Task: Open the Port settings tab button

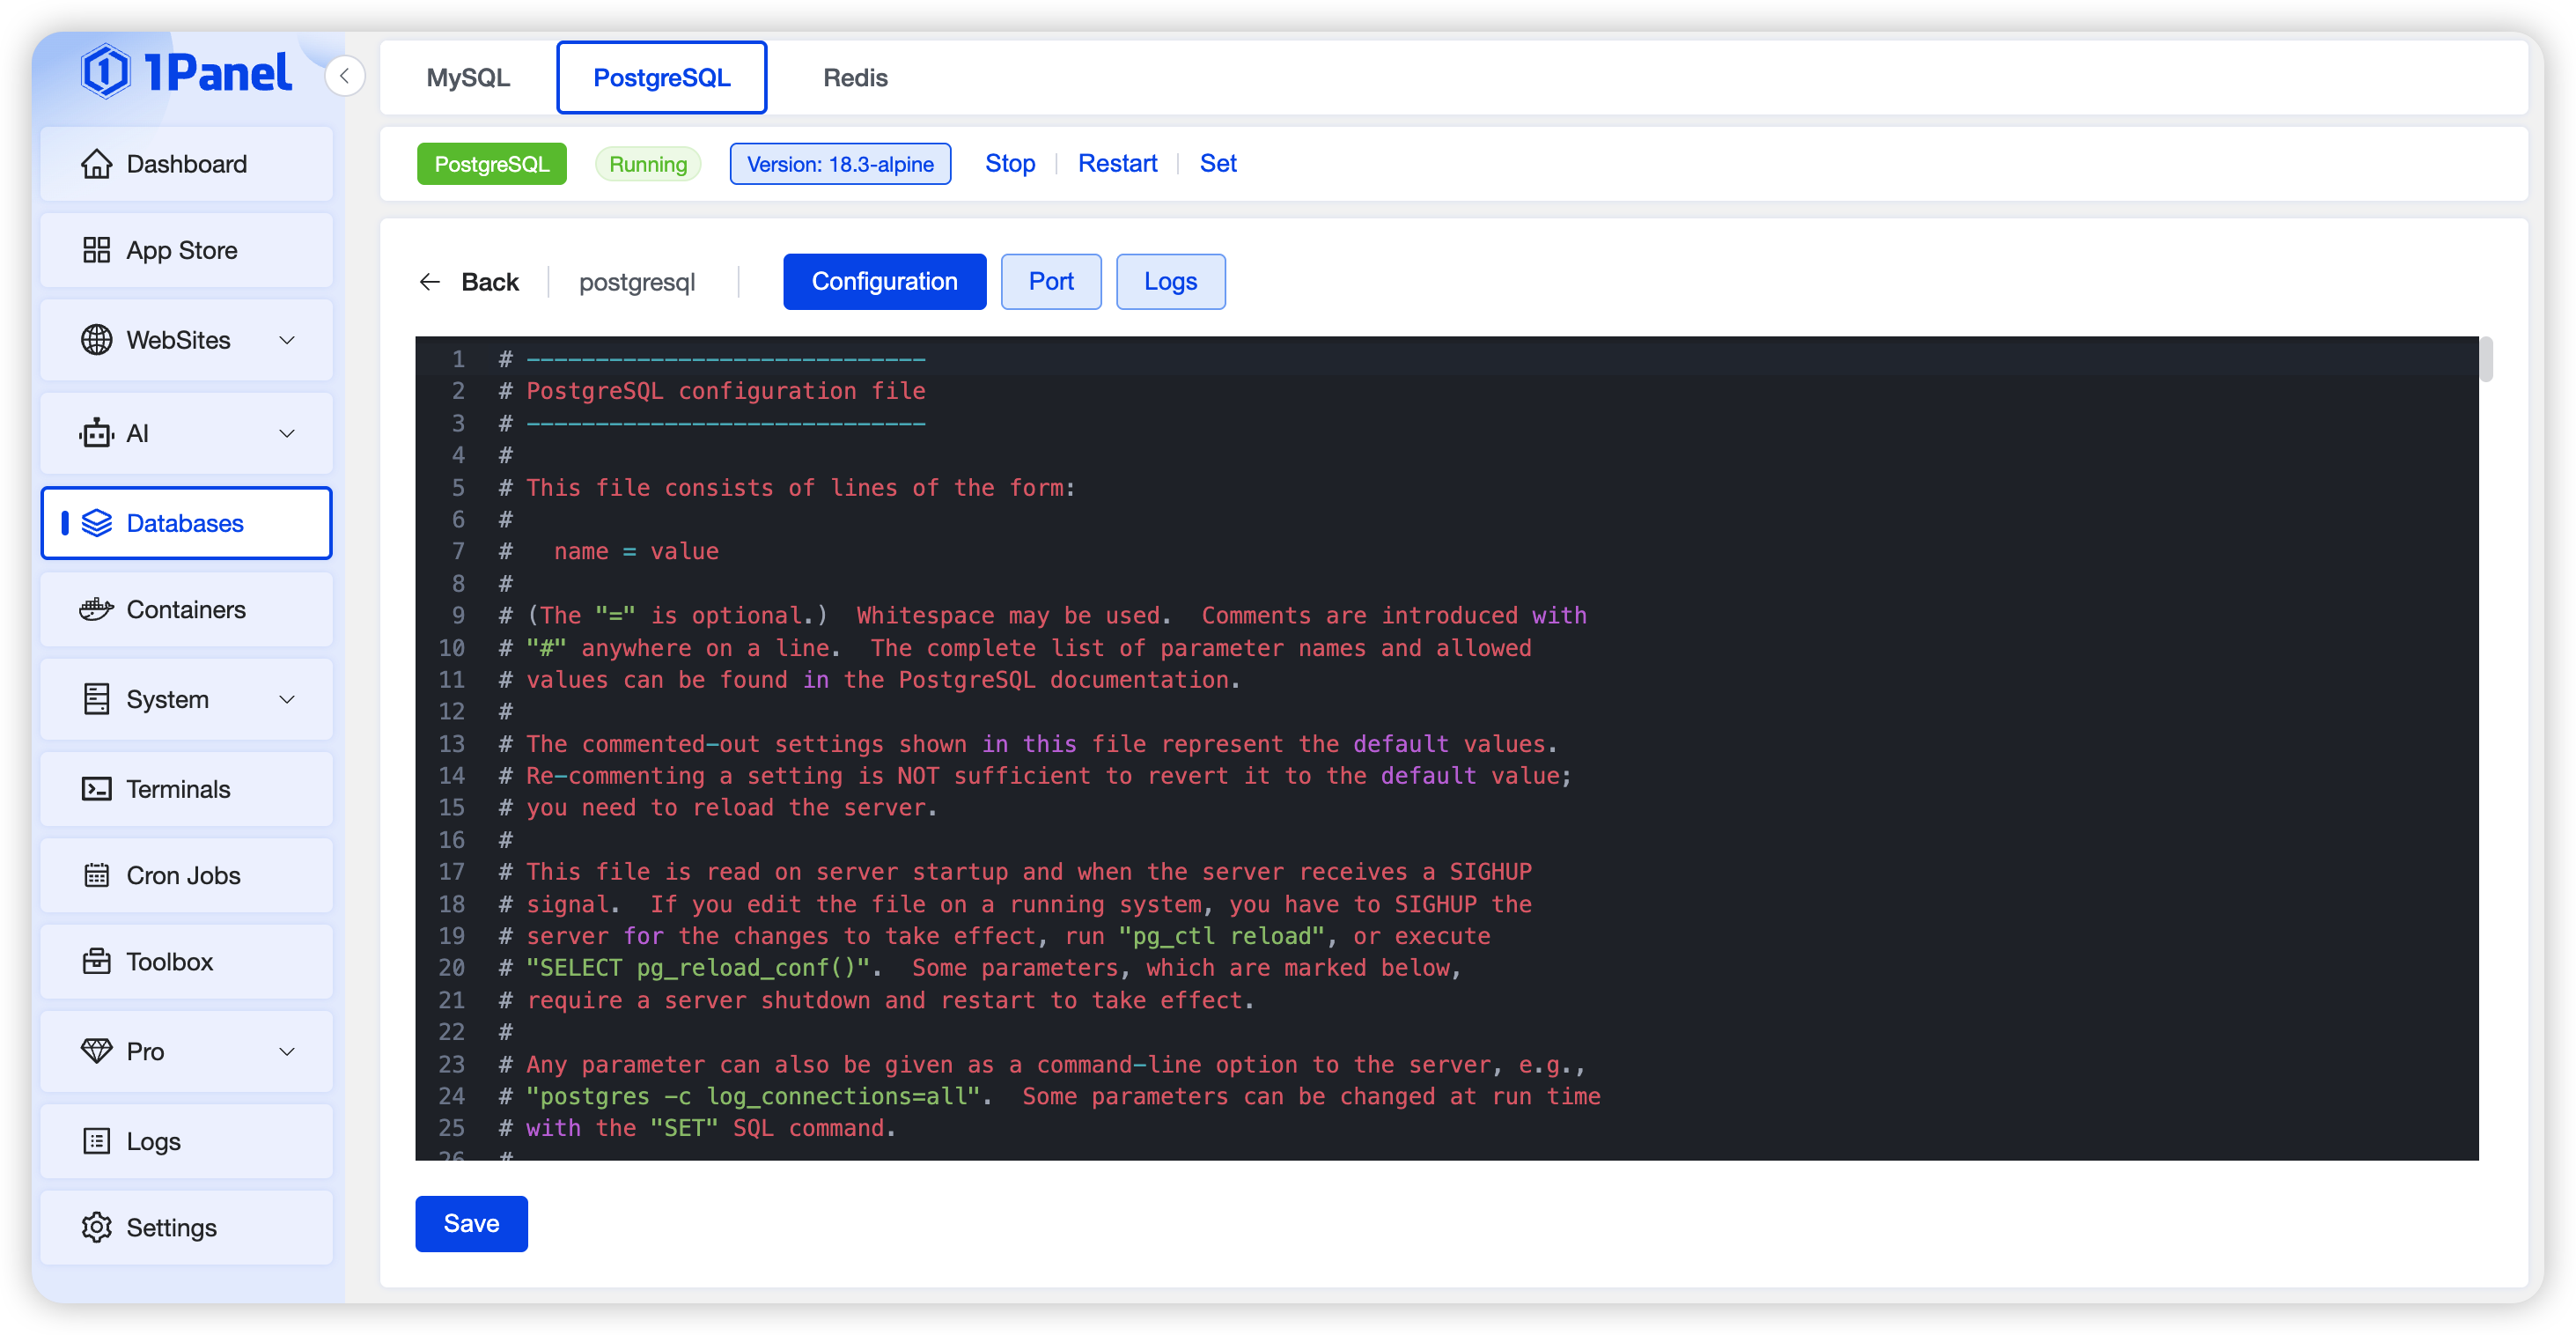Action: (x=1051, y=281)
